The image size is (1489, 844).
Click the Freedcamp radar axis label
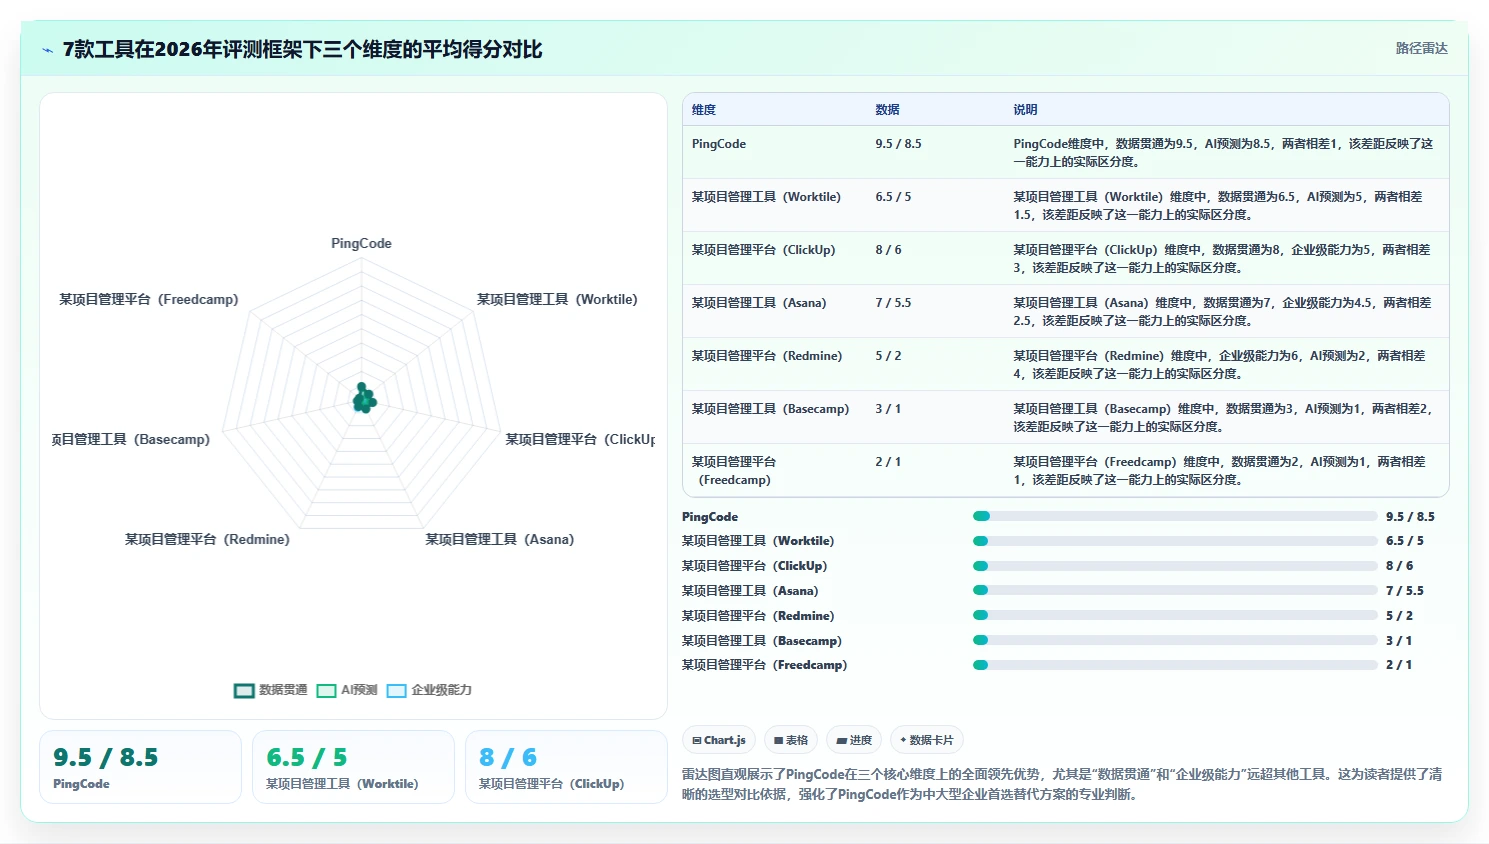[x=149, y=300]
